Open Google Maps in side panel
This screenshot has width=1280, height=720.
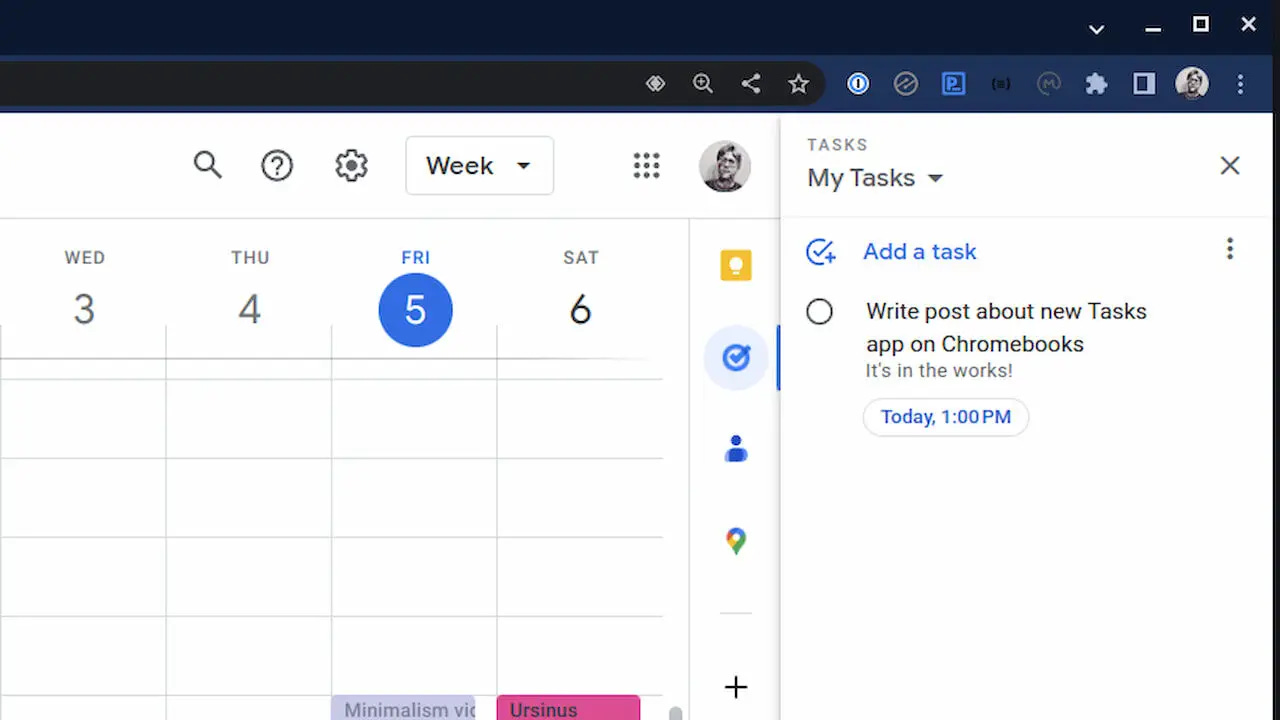[x=736, y=541]
